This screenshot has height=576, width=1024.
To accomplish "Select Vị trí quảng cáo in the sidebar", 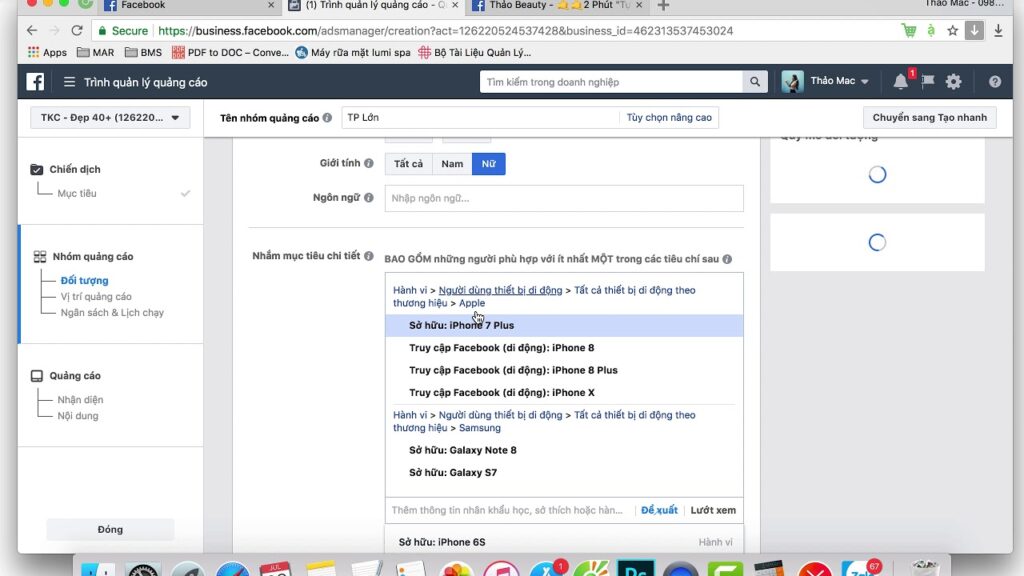I will (96, 296).
